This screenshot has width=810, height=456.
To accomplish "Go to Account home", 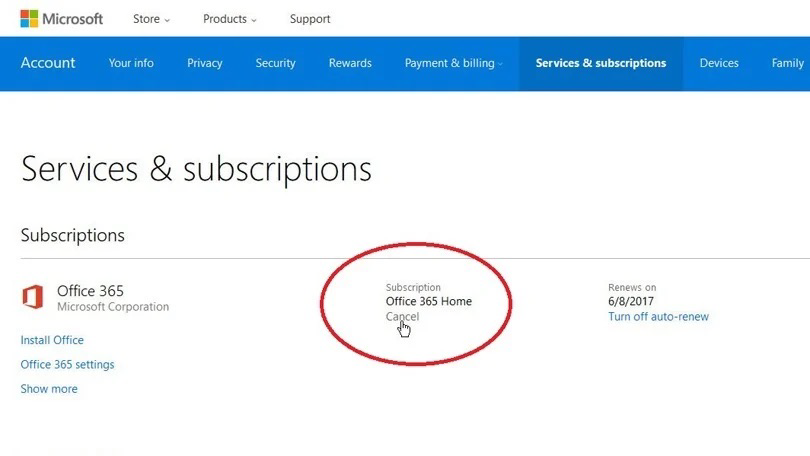I will click(x=48, y=63).
